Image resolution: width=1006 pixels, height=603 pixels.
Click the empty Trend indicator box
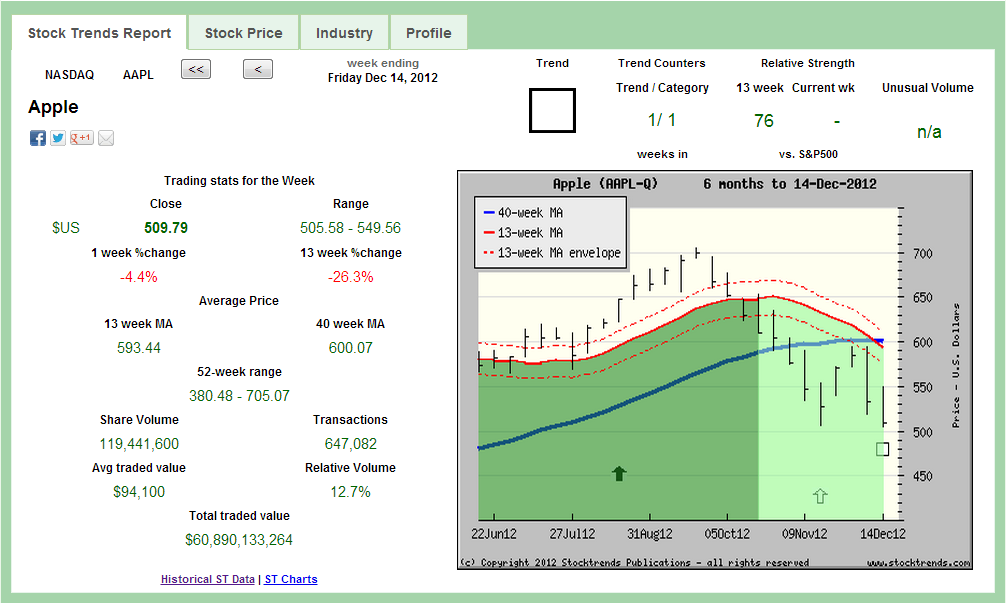552,110
